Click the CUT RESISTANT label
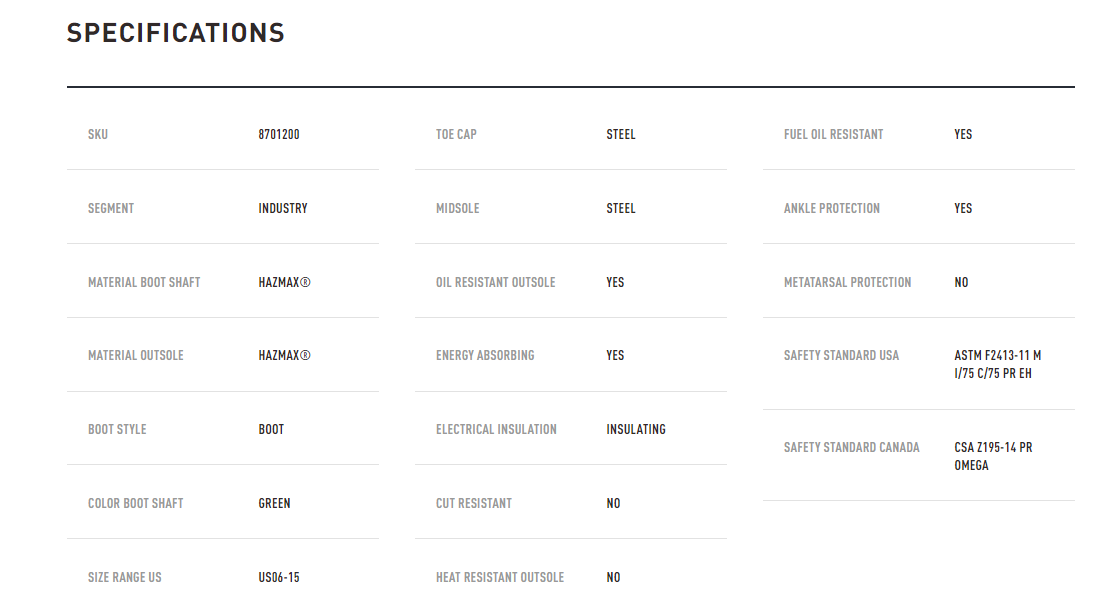The height and width of the screenshot is (612, 1106). coord(474,503)
